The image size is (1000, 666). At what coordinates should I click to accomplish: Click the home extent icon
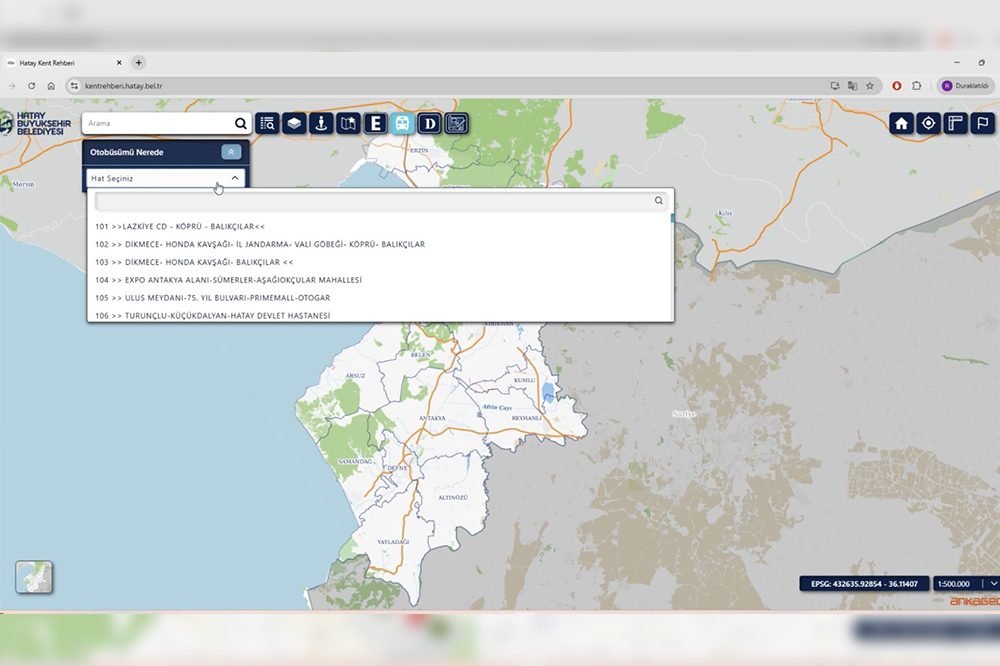click(901, 123)
